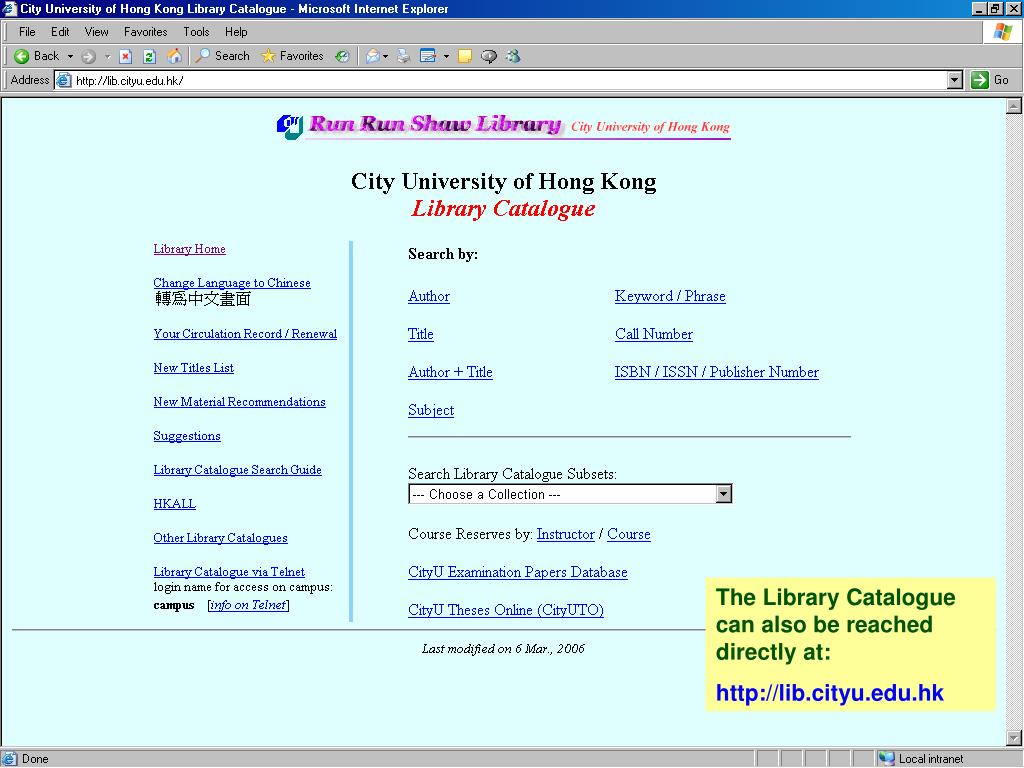1024x768 pixels.
Task: Click the scrollbar down arrow
Action: pos(1013,738)
